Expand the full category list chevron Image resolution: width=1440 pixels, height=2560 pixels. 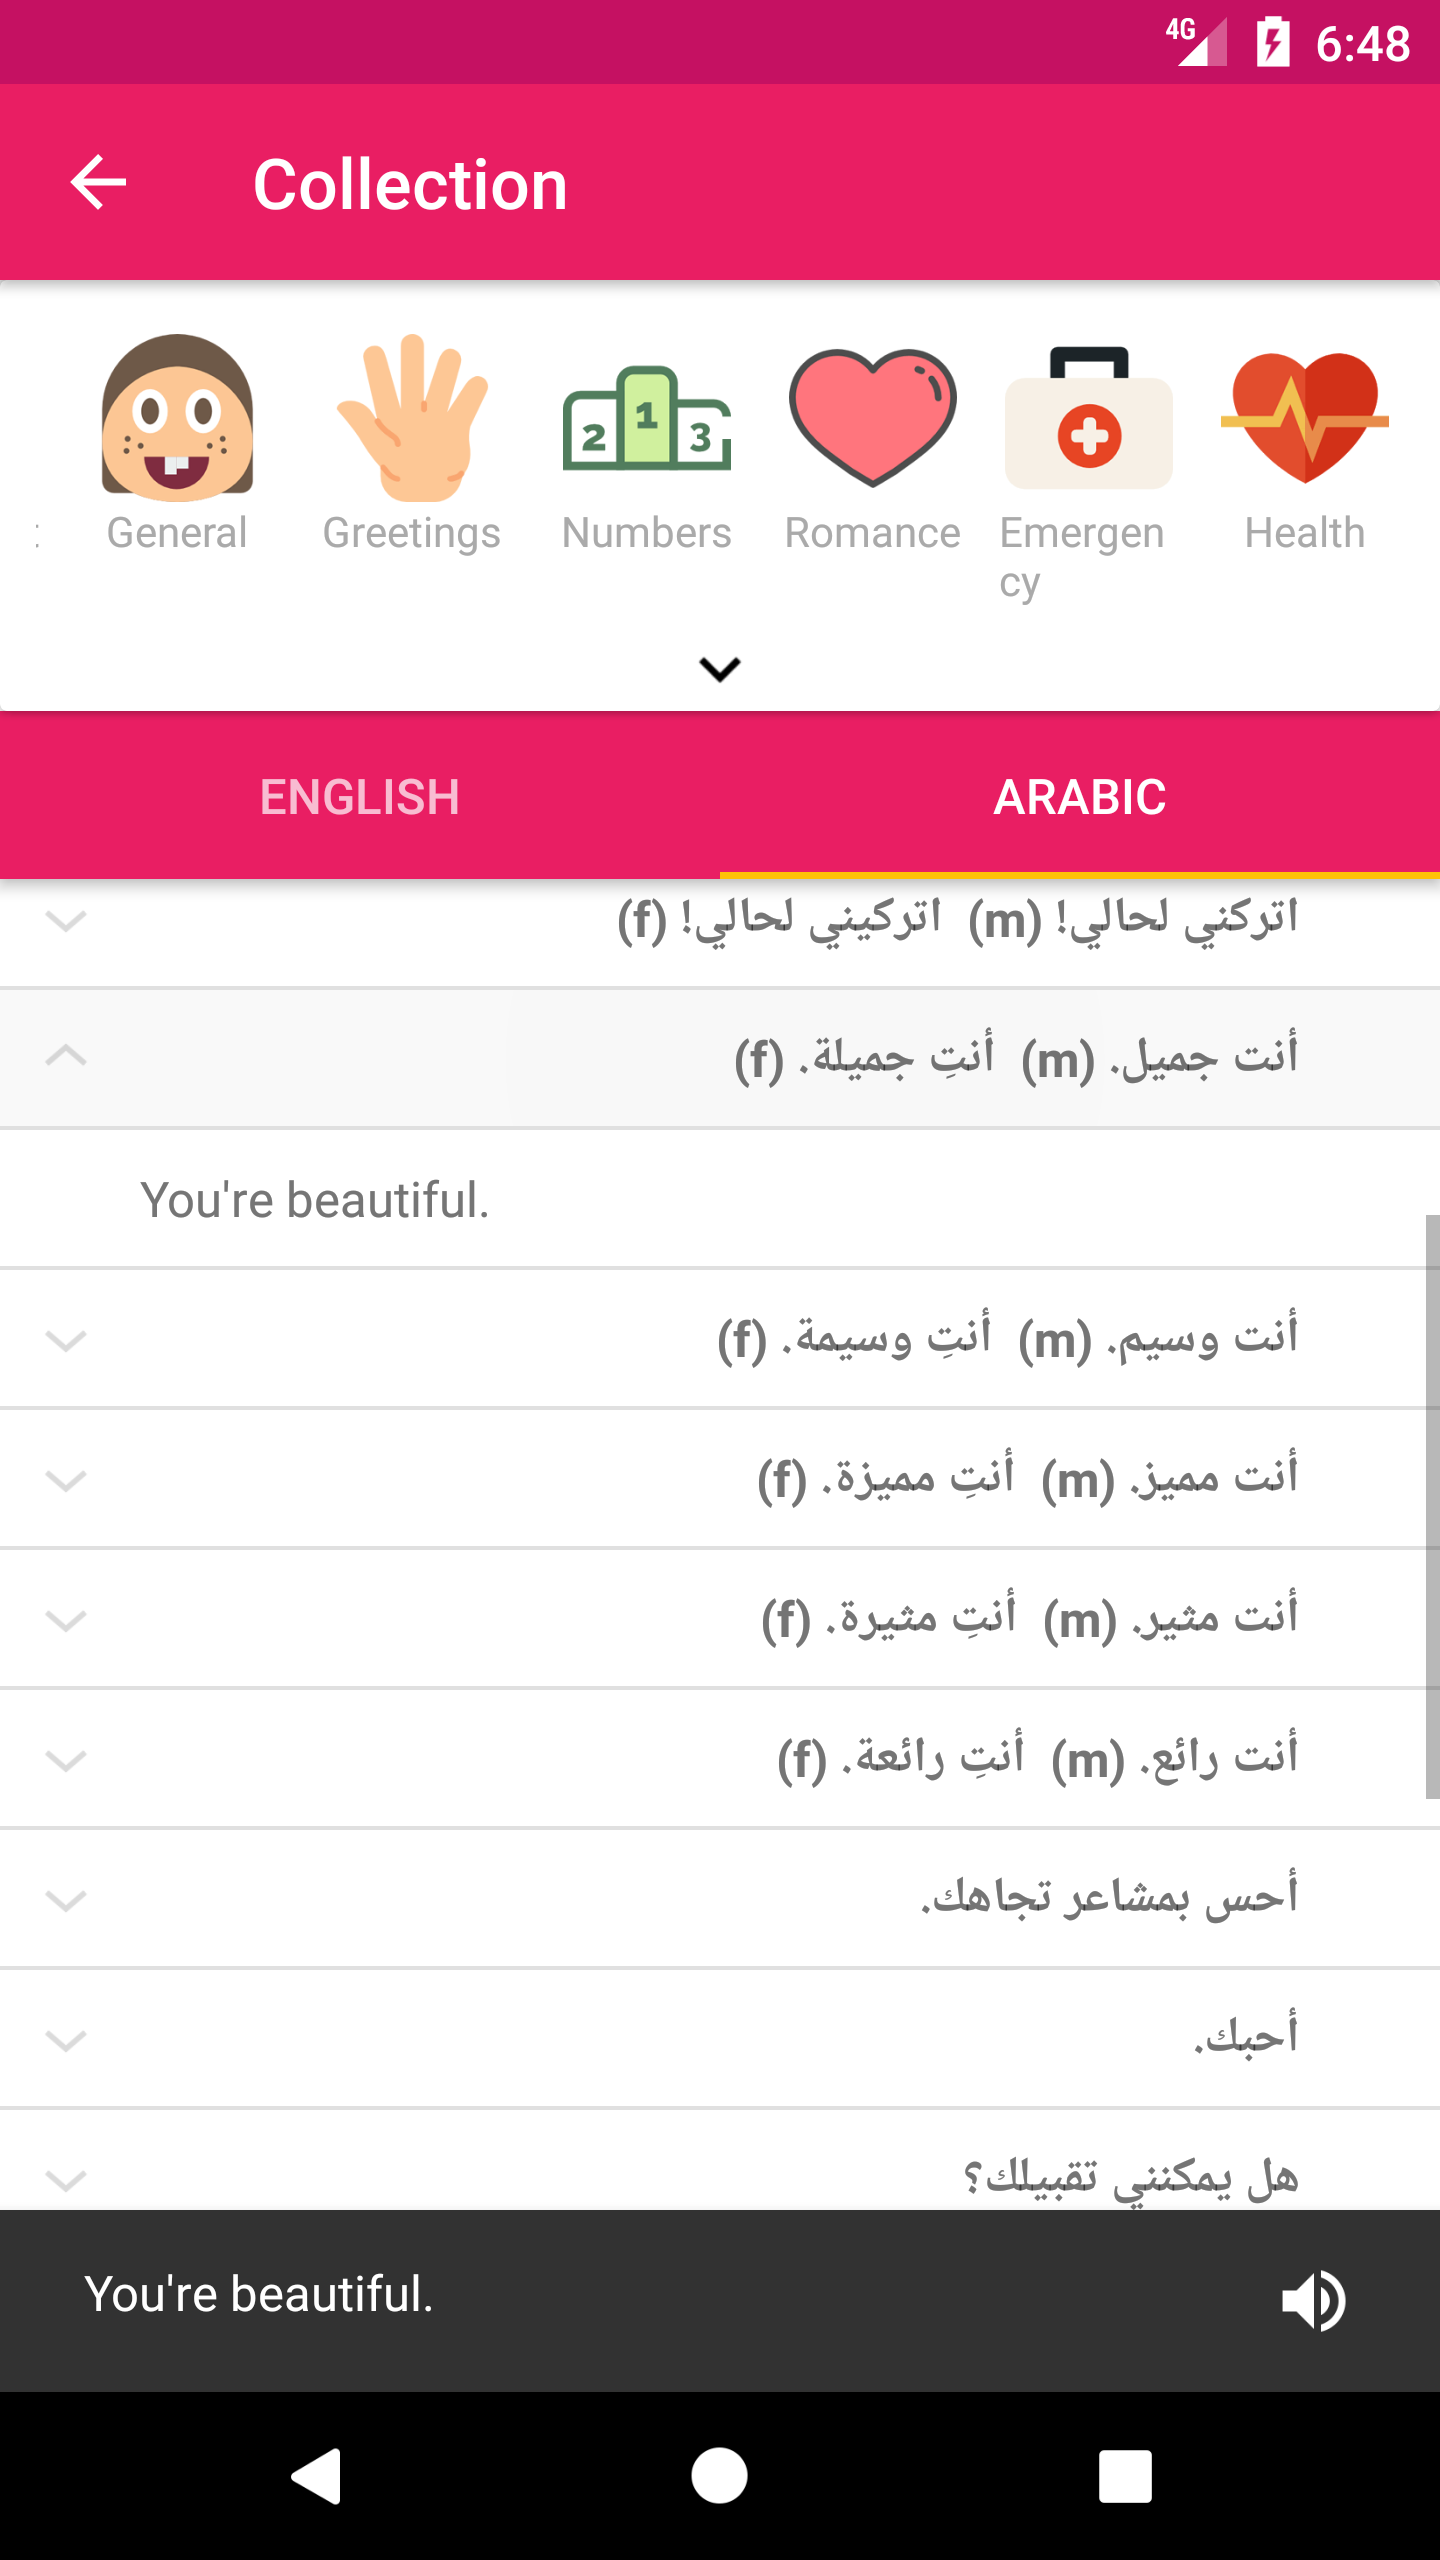pyautogui.click(x=720, y=669)
